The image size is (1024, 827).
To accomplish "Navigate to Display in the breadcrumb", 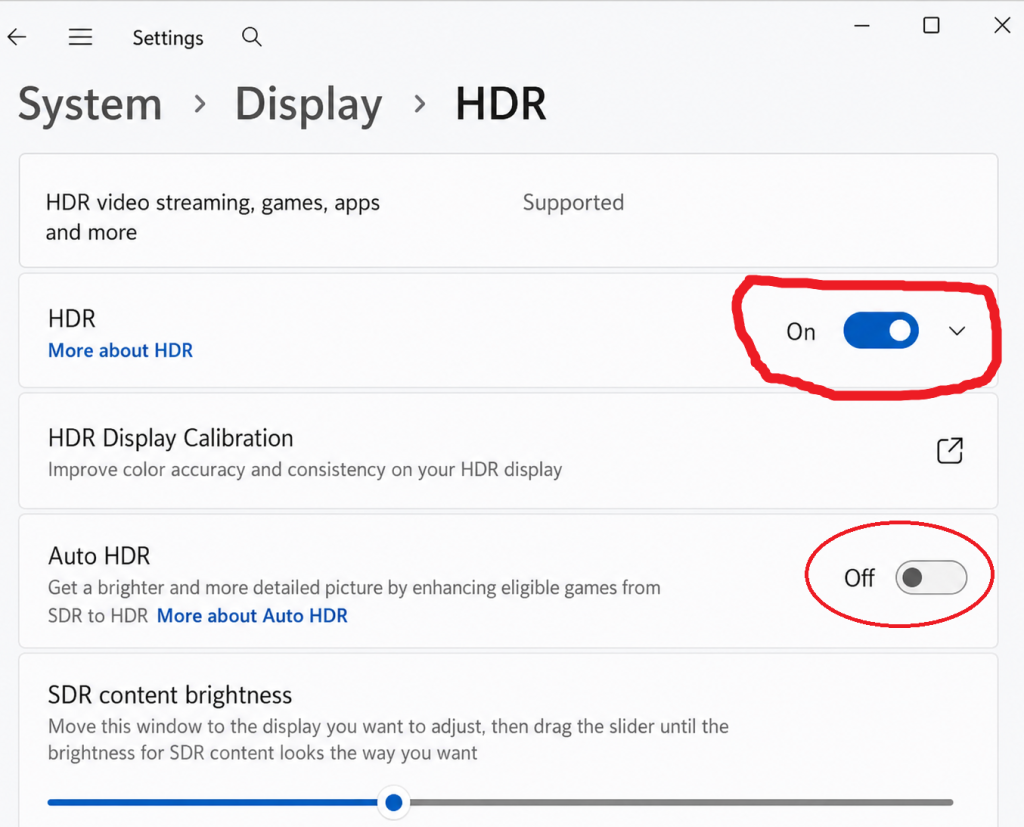I will pos(308,105).
